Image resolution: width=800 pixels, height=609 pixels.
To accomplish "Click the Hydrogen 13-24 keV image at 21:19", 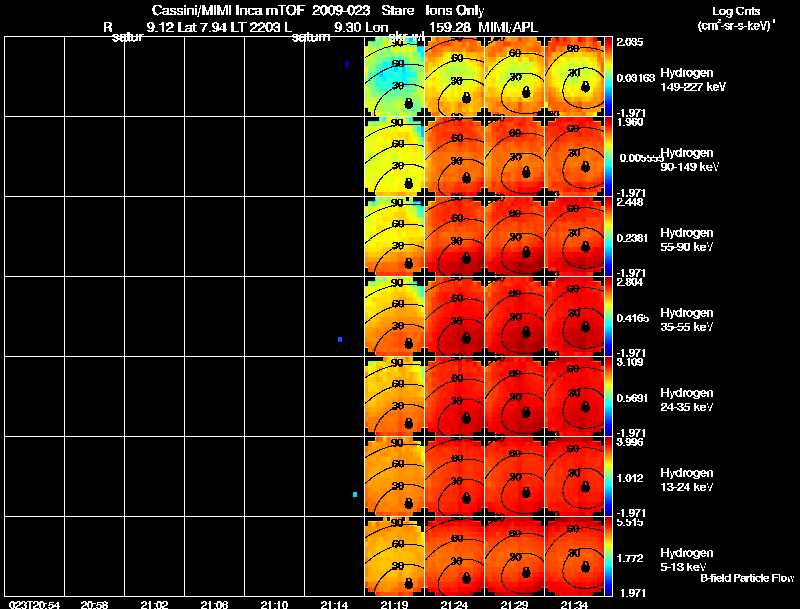I will 394,476.
